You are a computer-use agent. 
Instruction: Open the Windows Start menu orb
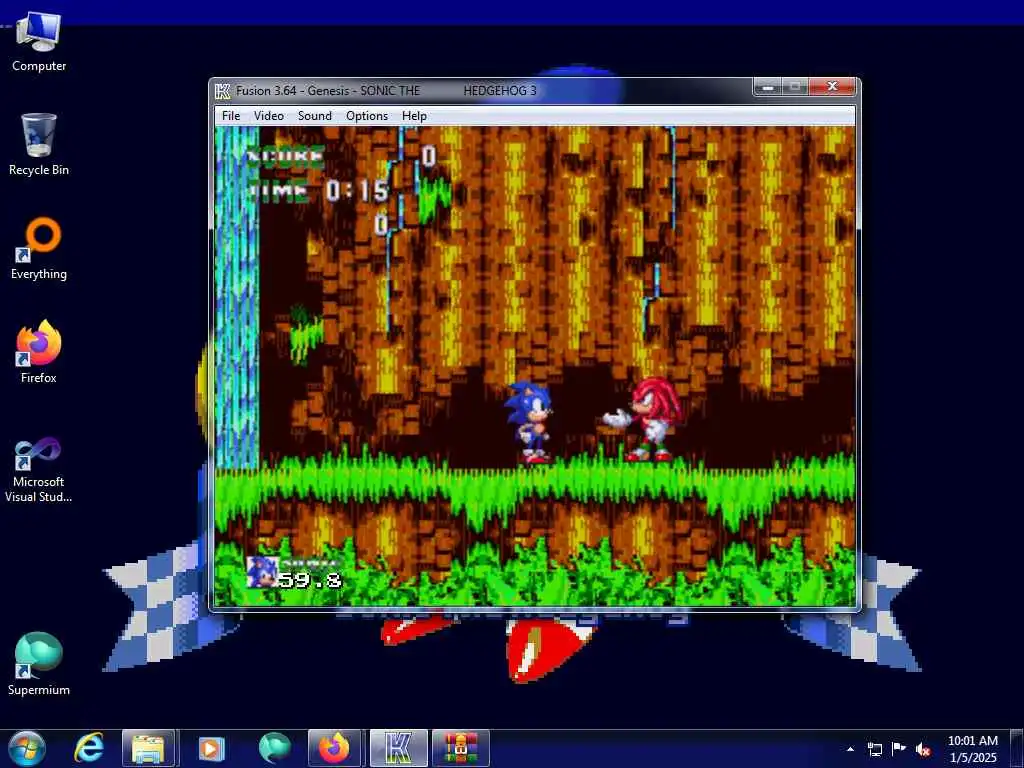(x=26, y=748)
